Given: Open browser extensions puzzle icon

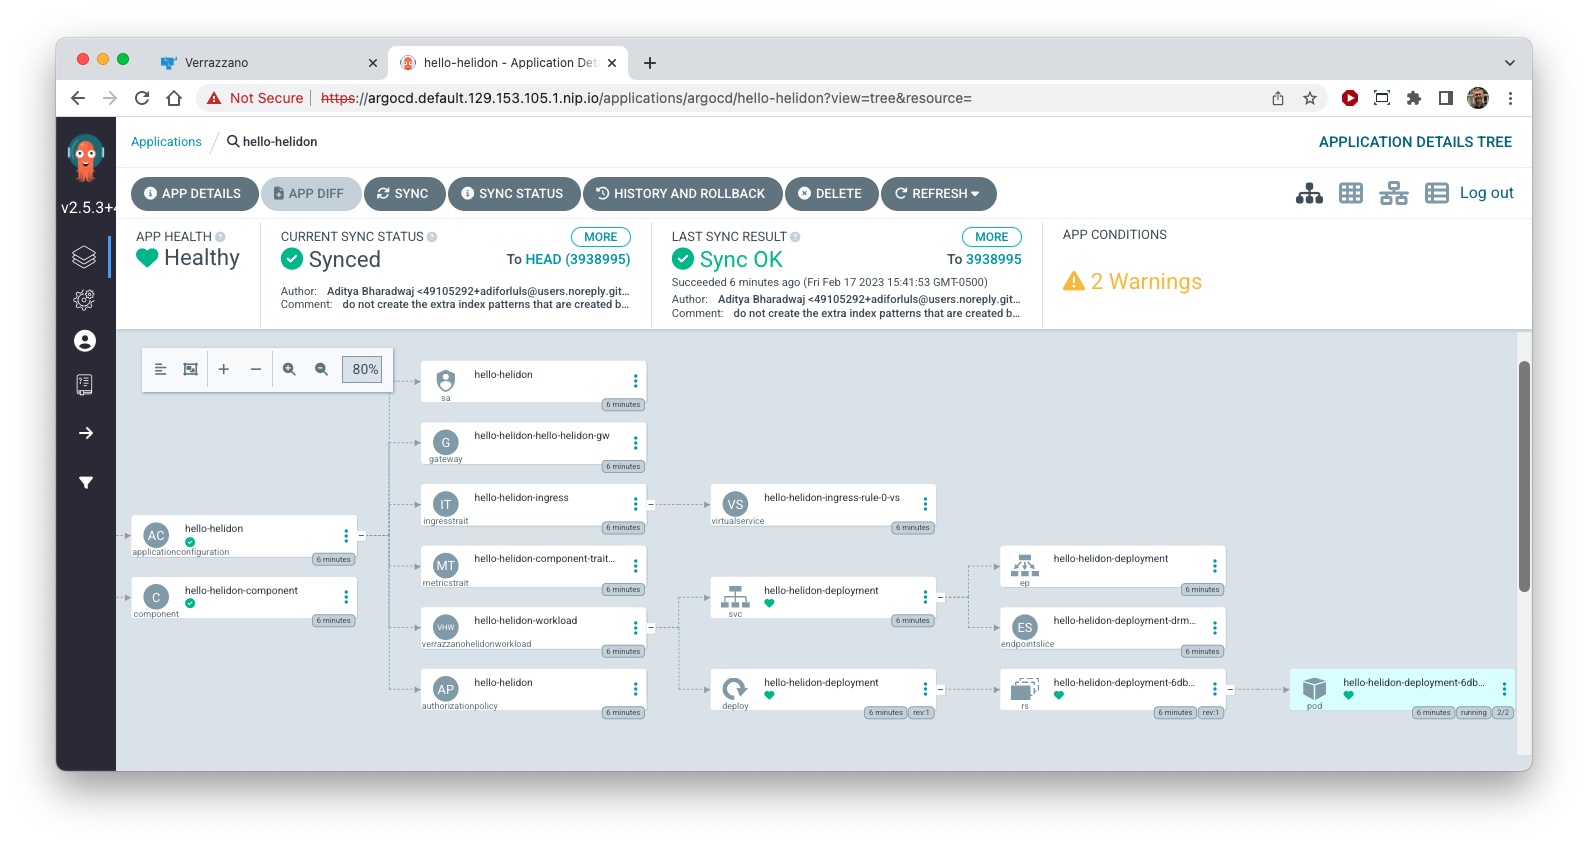Looking at the screenshot, I should click(x=1414, y=98).
